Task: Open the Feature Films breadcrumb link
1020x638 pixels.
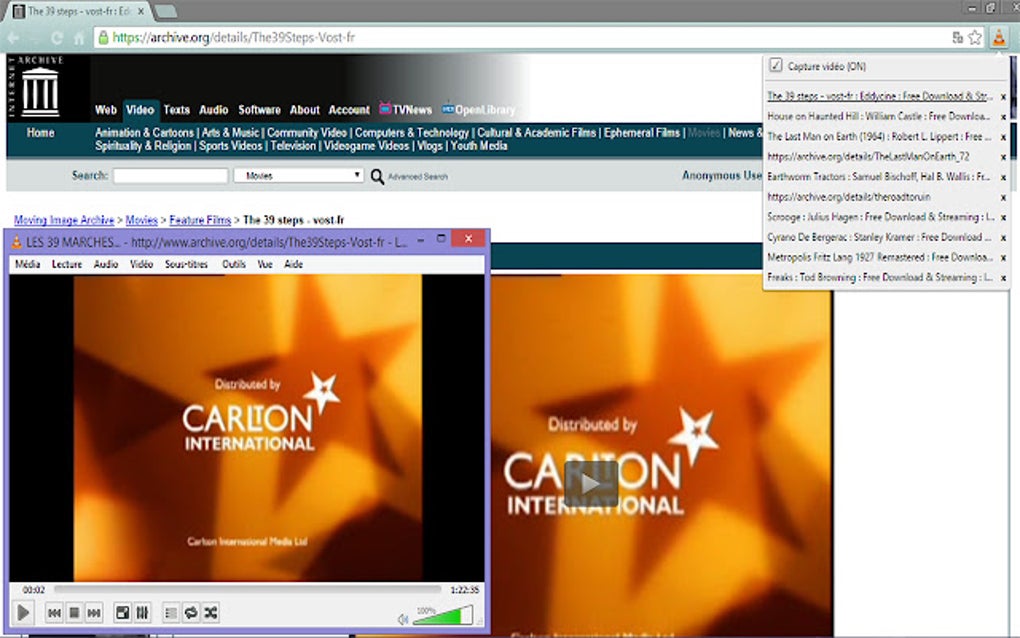Action: coord(197,219)
